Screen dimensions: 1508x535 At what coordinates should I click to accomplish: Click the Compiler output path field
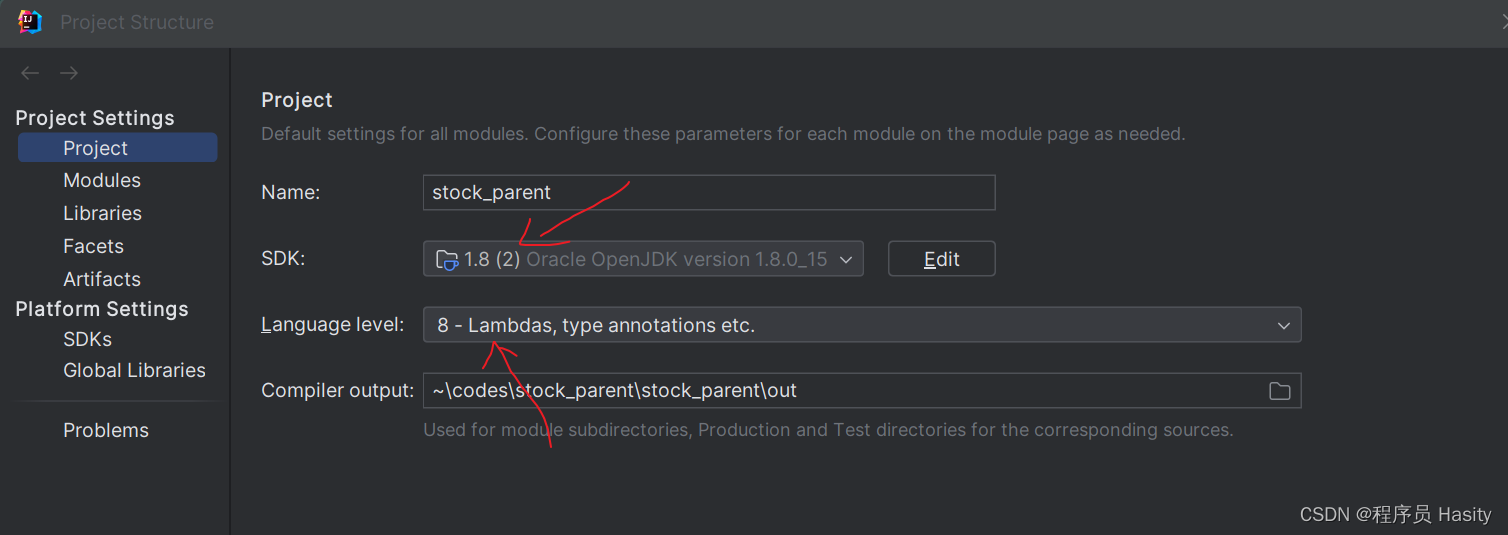point(840,391)
